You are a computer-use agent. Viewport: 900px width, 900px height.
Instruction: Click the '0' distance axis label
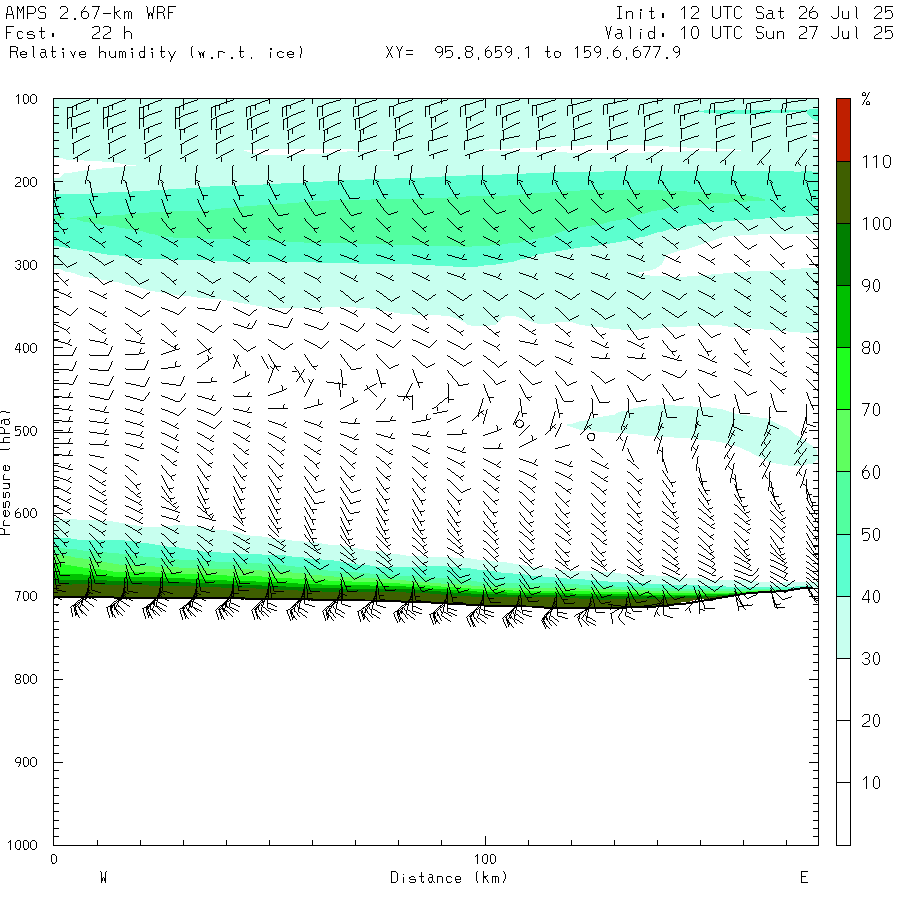(x=54, y=859)
